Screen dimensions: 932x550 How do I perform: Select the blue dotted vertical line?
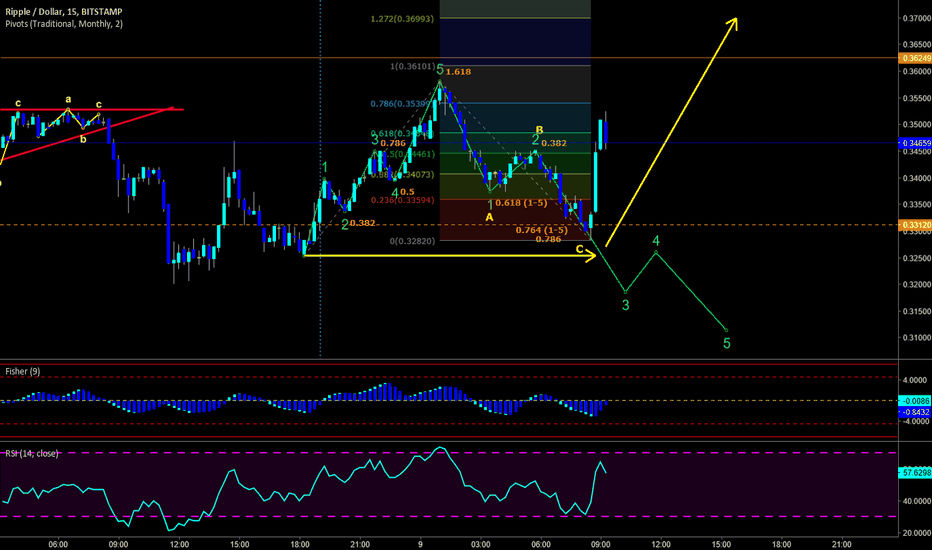(320, 178)
